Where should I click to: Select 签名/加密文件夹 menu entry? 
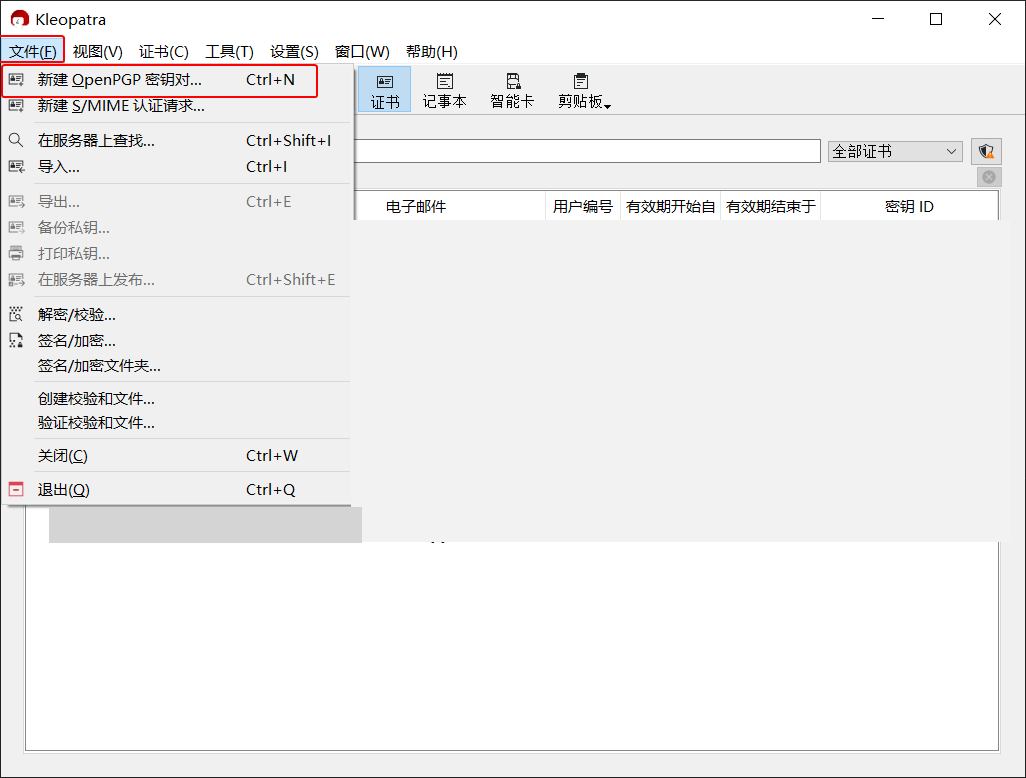click(x=177, y=366)
